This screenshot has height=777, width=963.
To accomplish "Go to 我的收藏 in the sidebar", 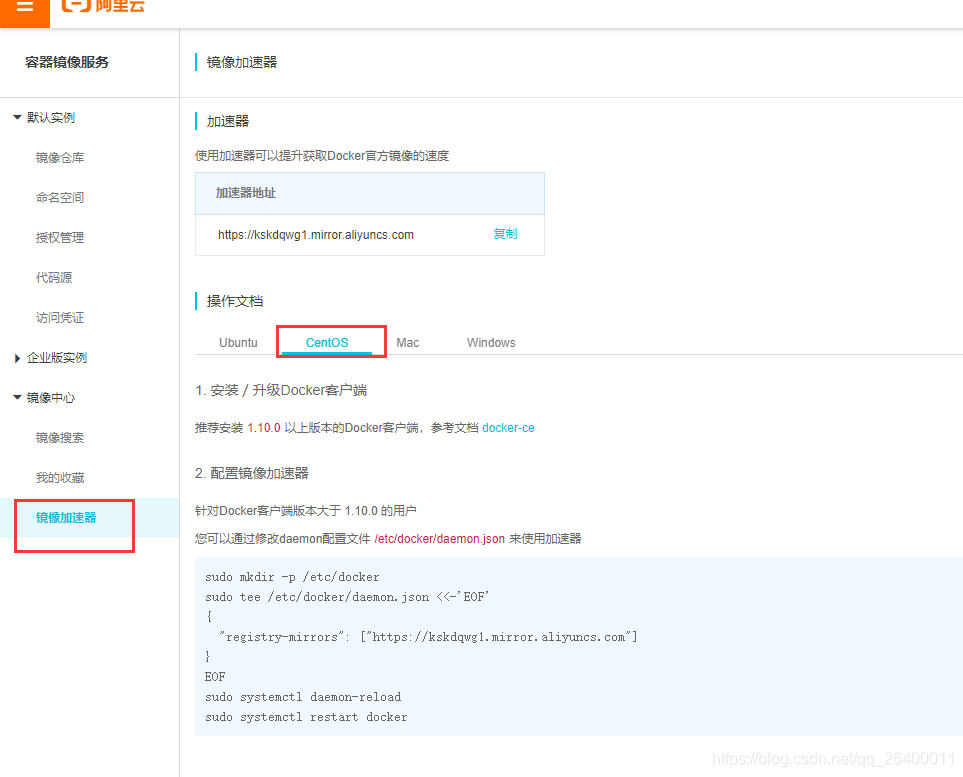I will 60,478.
